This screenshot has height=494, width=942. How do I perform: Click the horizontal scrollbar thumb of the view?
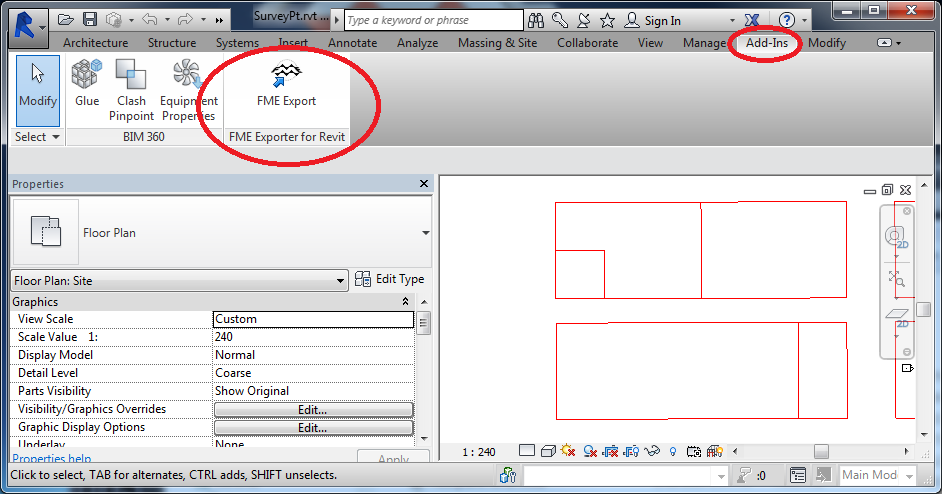[x=821, y=451]
